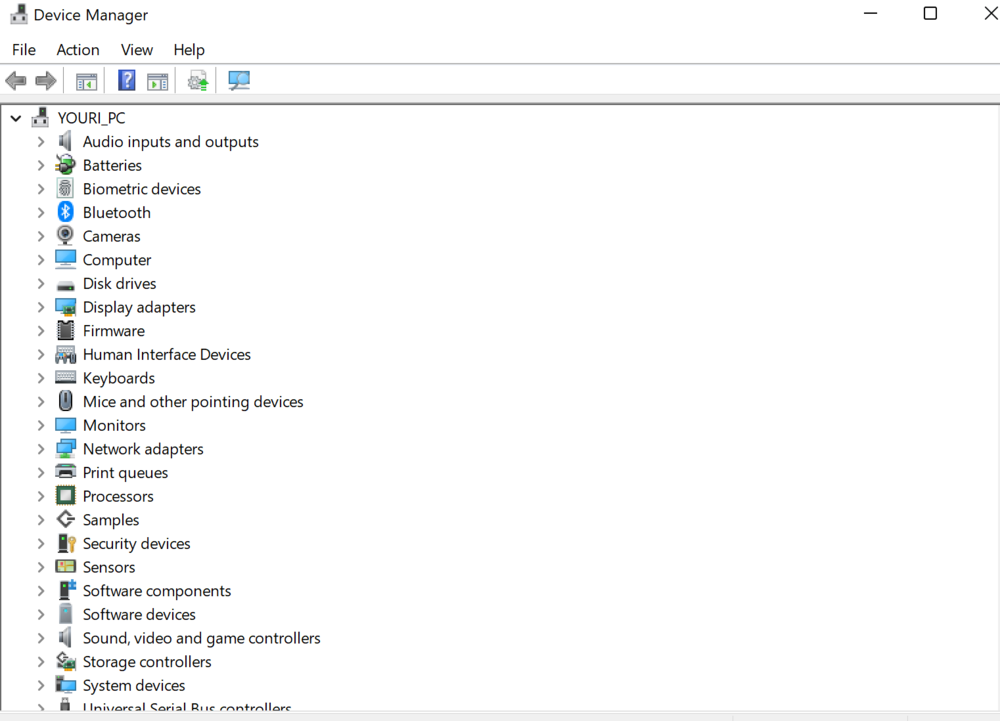This screenshot has width=1000, height=721.
Task: Expand the Keyboards category arrow
Action: tap(41, 378)
